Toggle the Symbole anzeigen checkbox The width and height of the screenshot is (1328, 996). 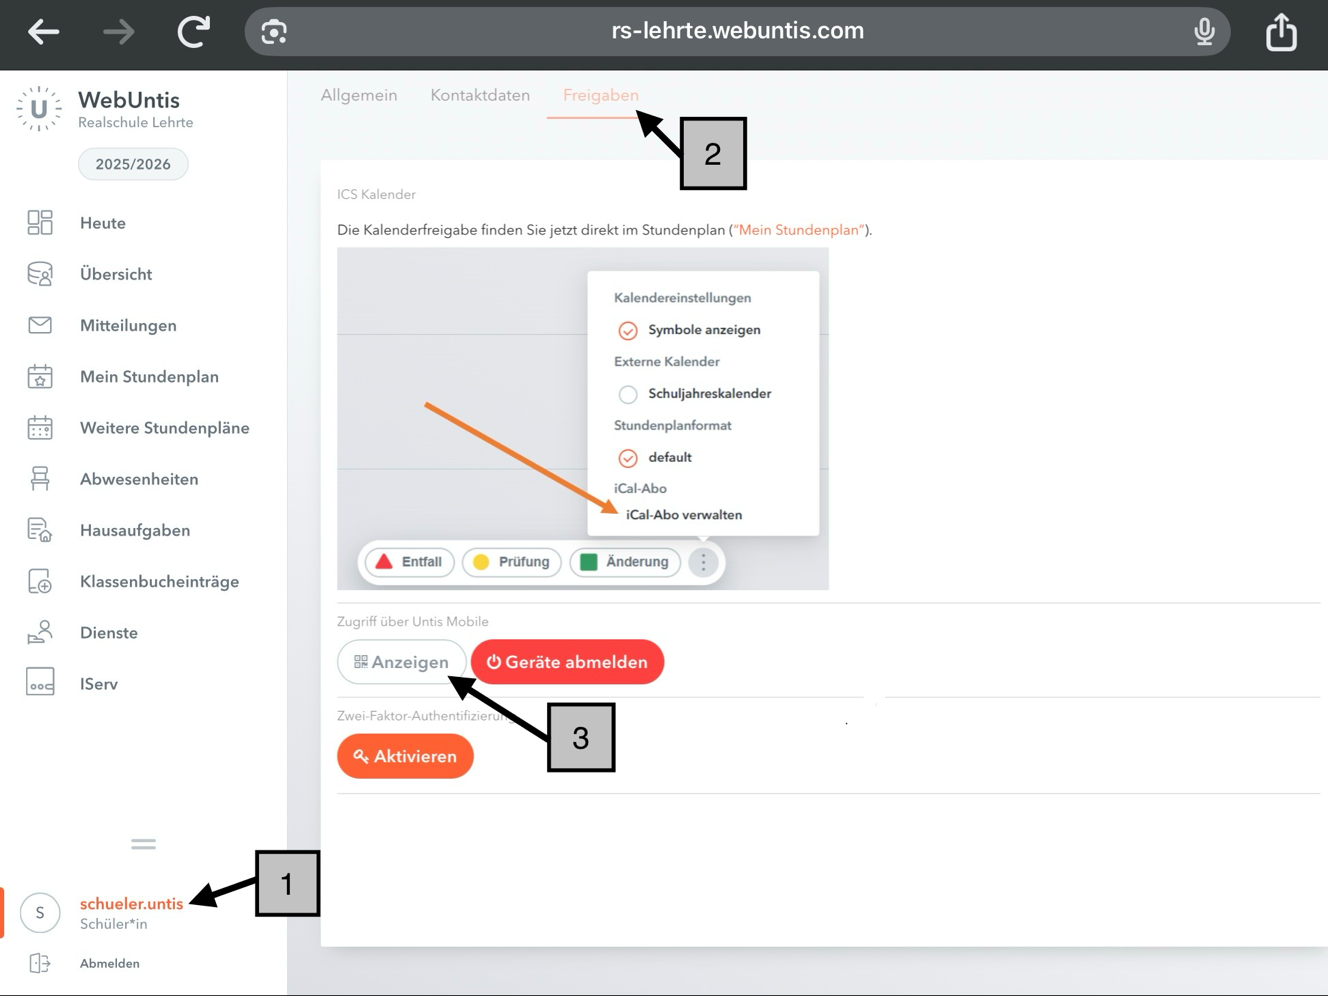click(628, 331)
